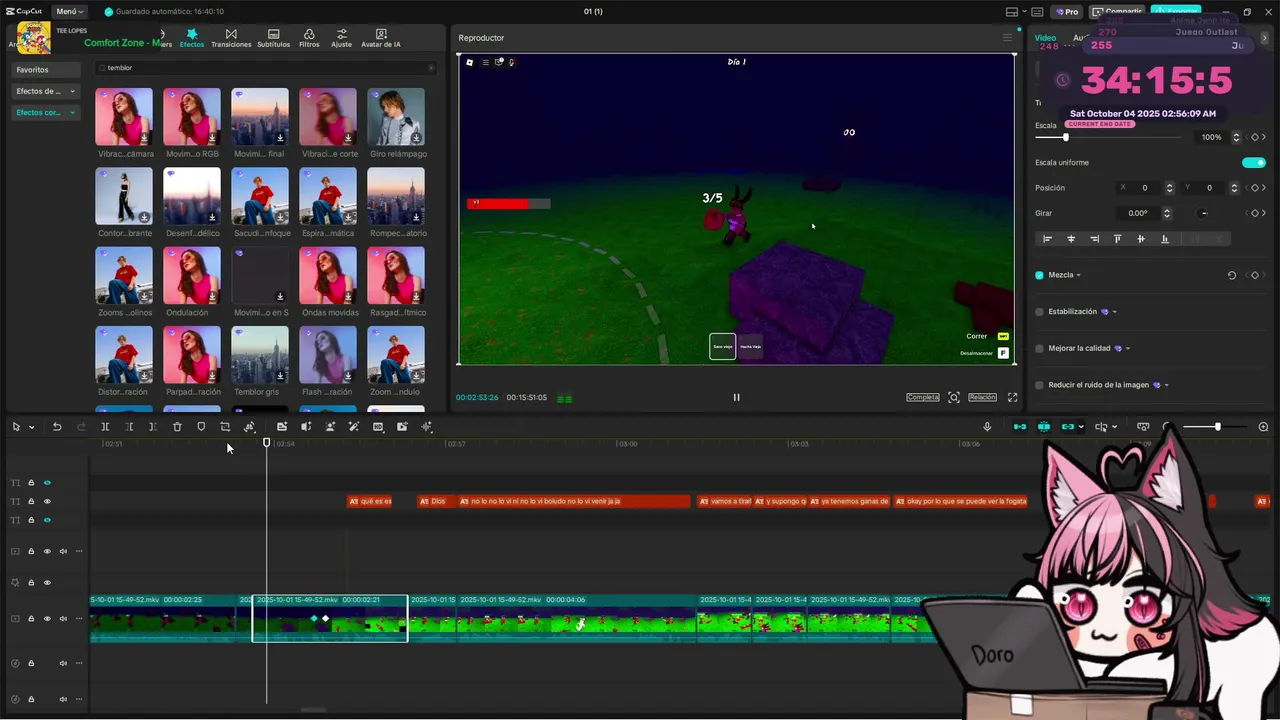Open the split preview dropdown arrow
Image resolution: width=1280 pixels, height=720 pixels.
(x=1115, y=427)
